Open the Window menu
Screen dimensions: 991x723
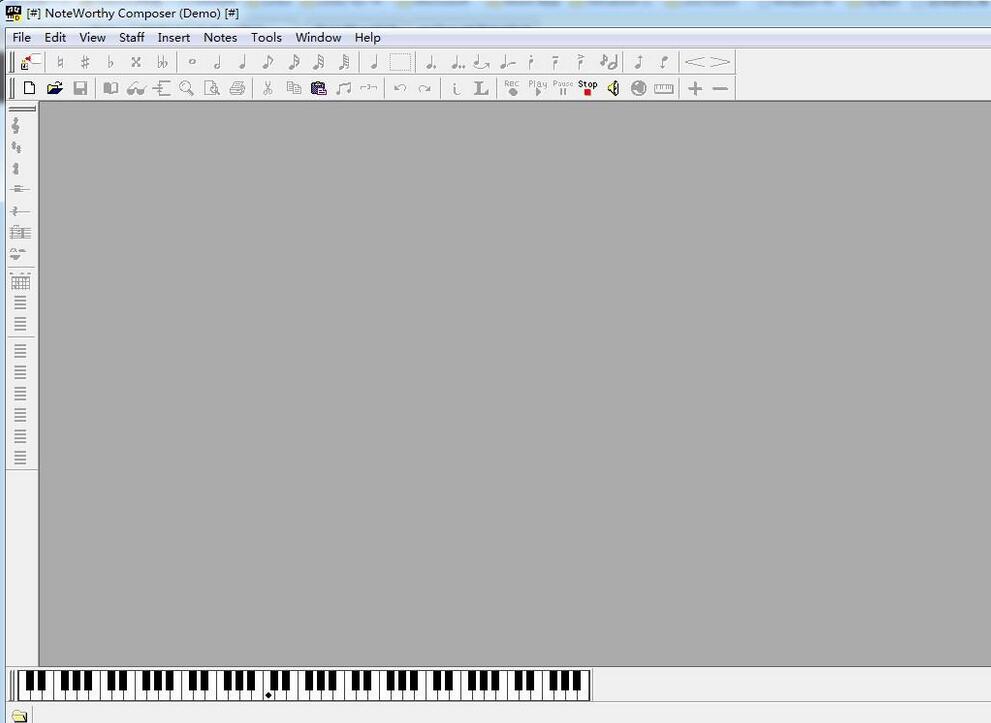[318, 37]
